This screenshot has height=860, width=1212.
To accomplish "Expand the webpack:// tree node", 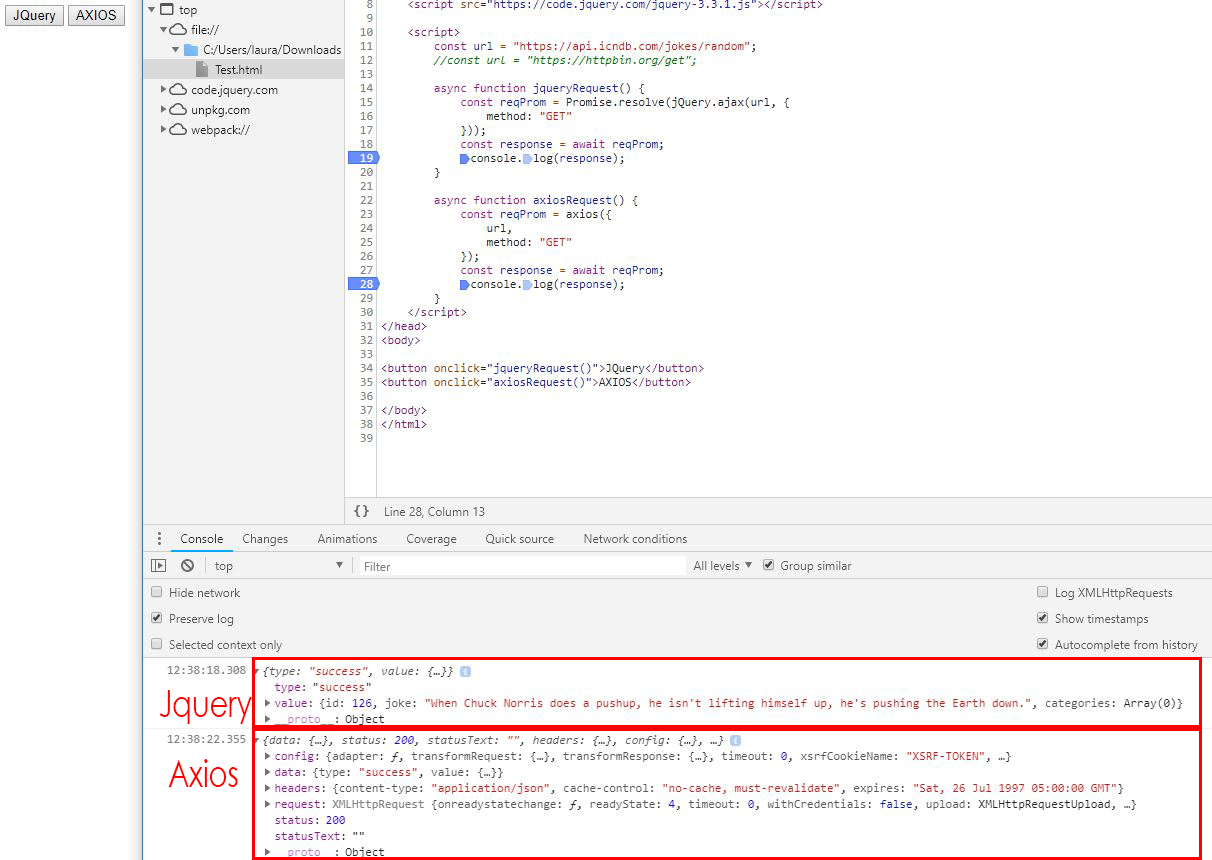I will coord(164,129).
